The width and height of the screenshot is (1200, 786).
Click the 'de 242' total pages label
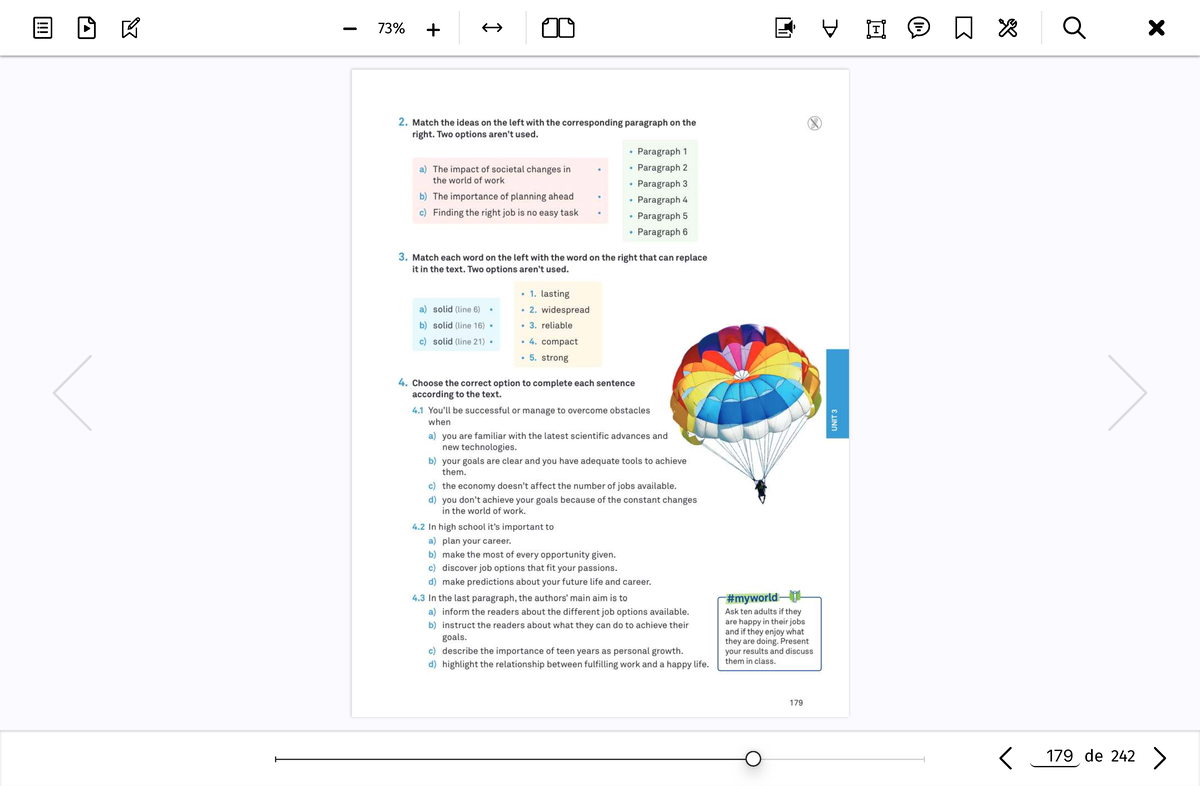pyautogui.click(x=1110, y=756)
